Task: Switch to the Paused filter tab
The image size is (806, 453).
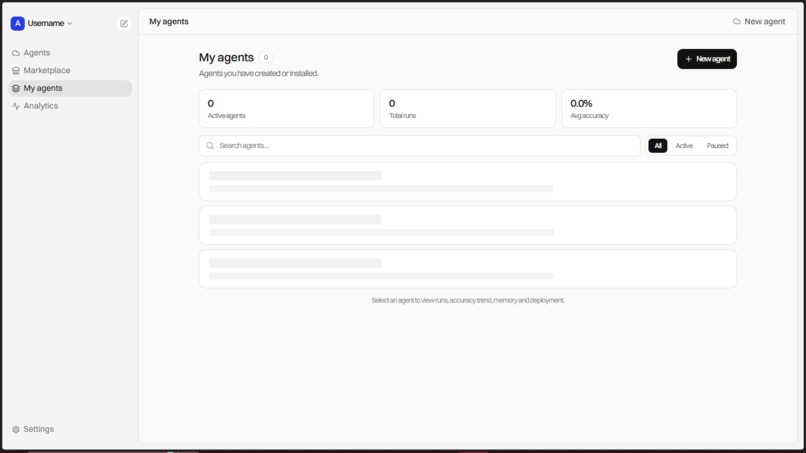Action: tap(717, 146)
